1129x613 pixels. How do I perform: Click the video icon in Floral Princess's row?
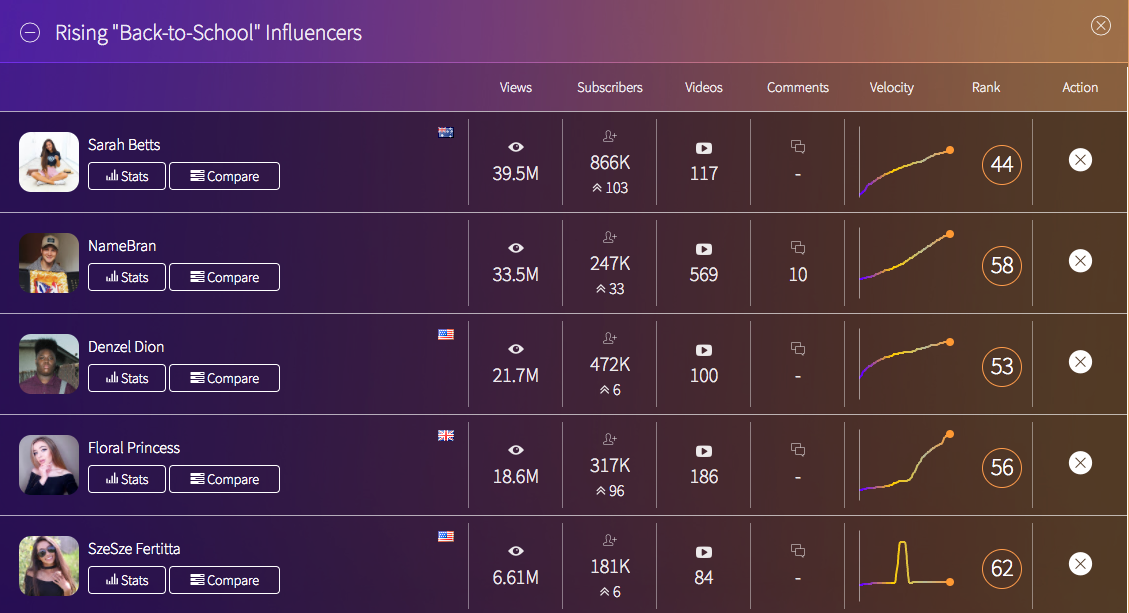(704, 451)
